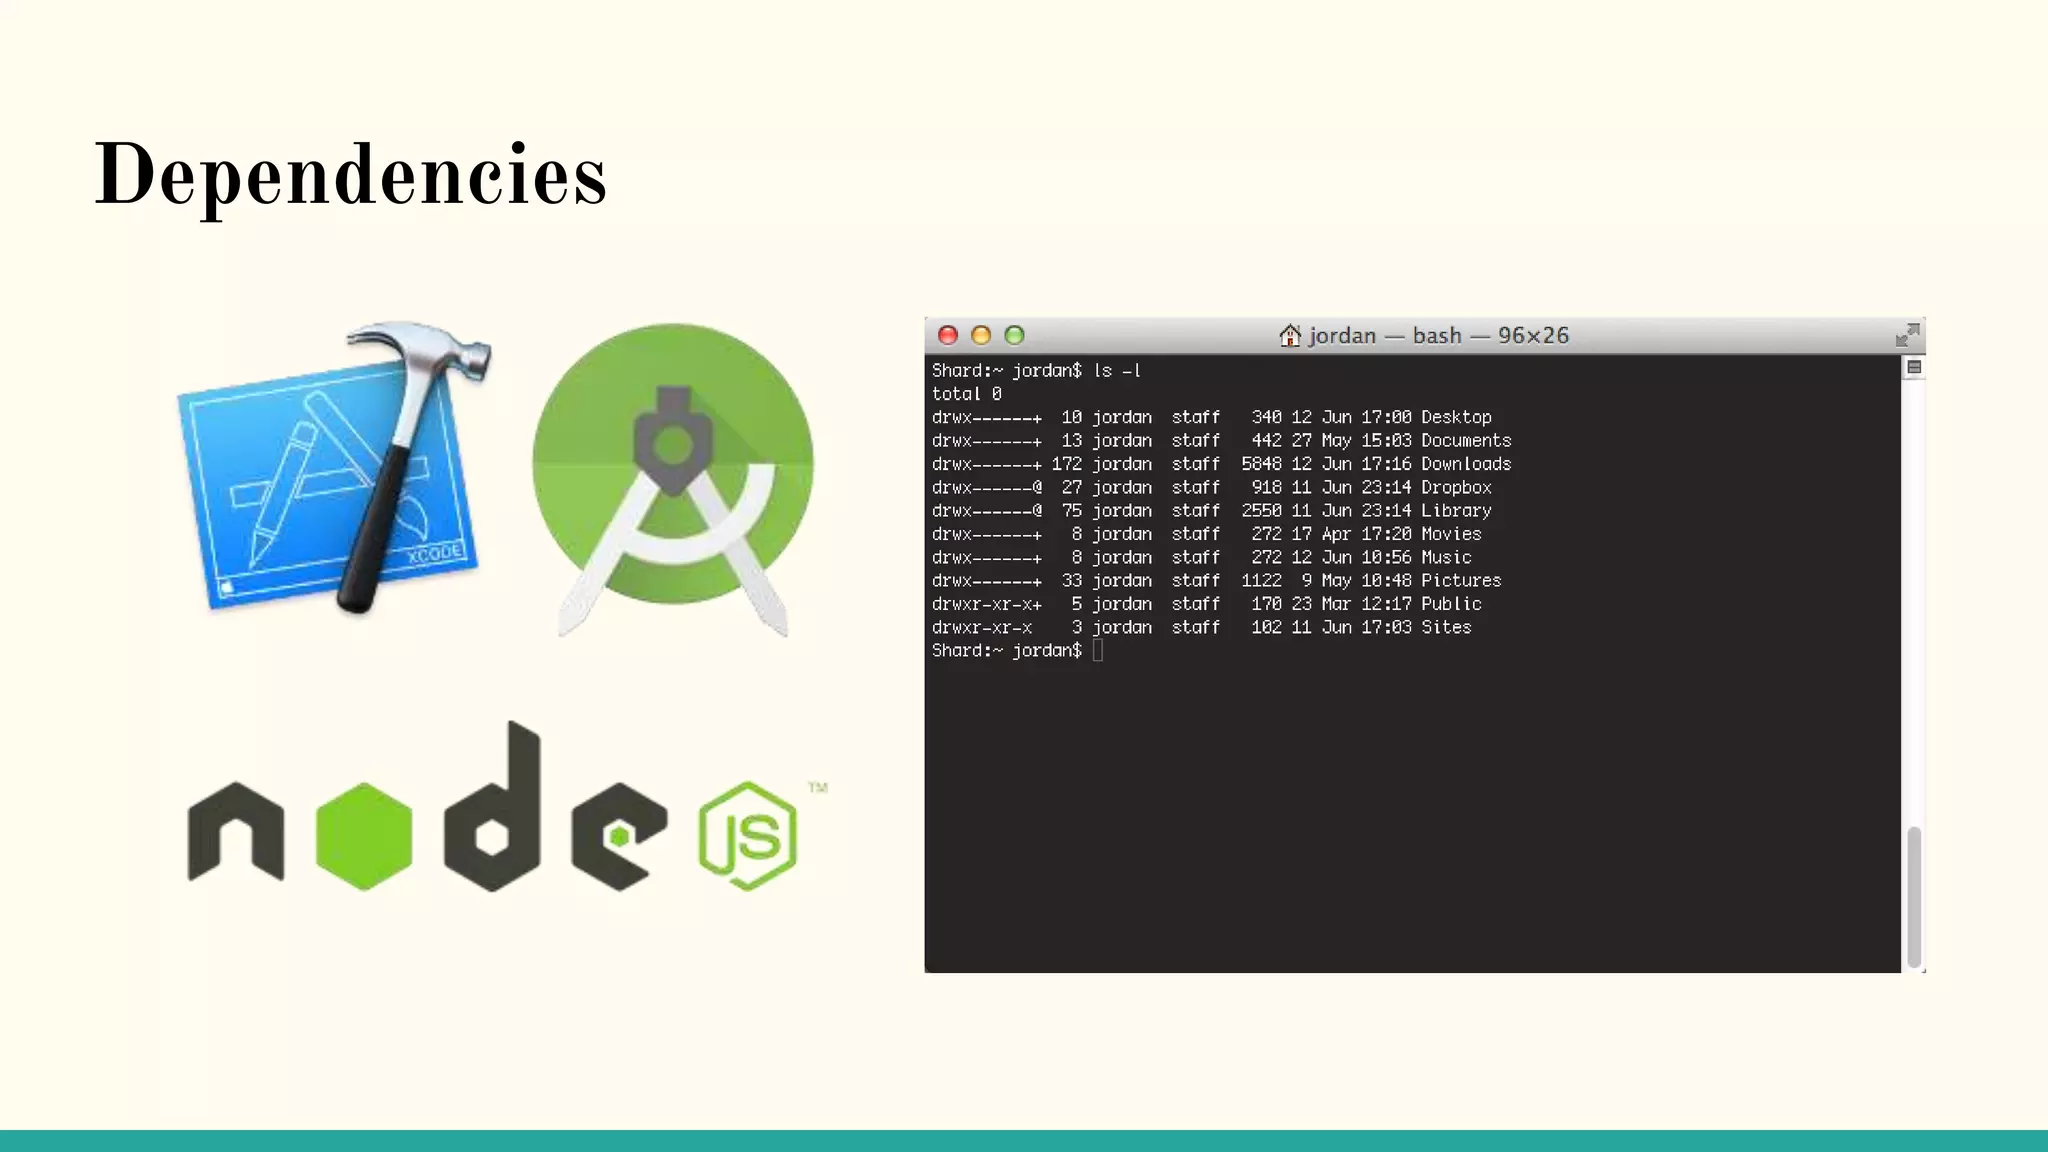Click the terminal vertical scrollbar thumb
Screen dimensions: 2048x1152
pos(1914,897)
